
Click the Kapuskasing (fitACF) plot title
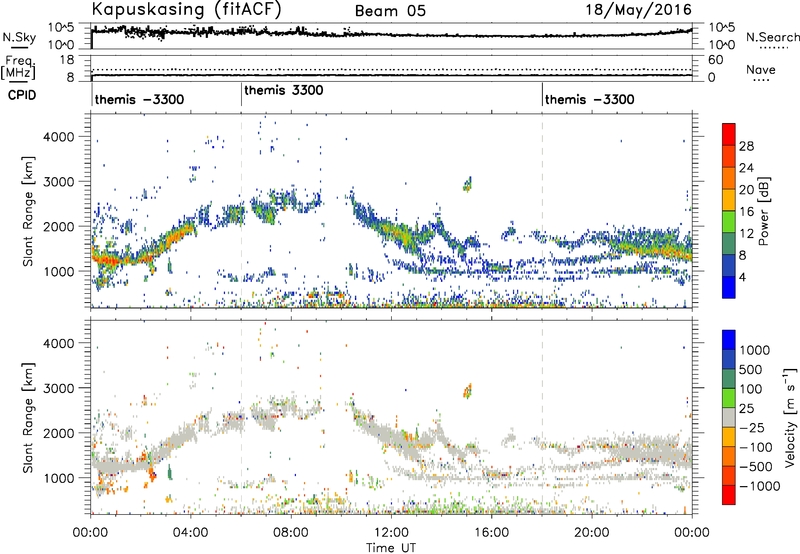pyautogui.click(x=186, y=9)
